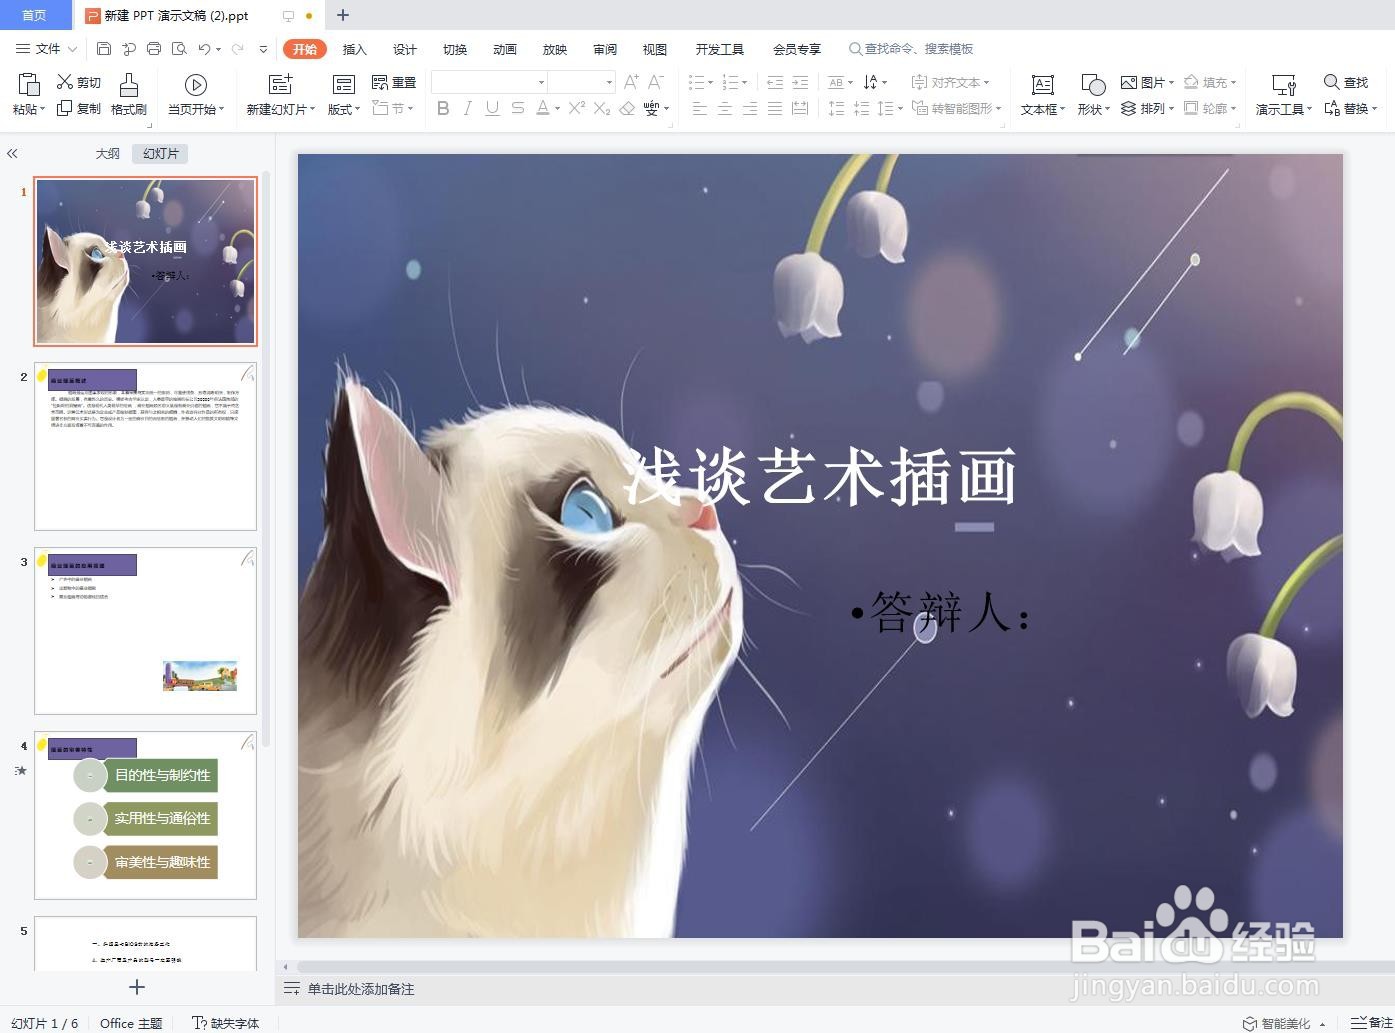Open the font size dropdown
This screenshot has width=1395, height=1033.
608,82
